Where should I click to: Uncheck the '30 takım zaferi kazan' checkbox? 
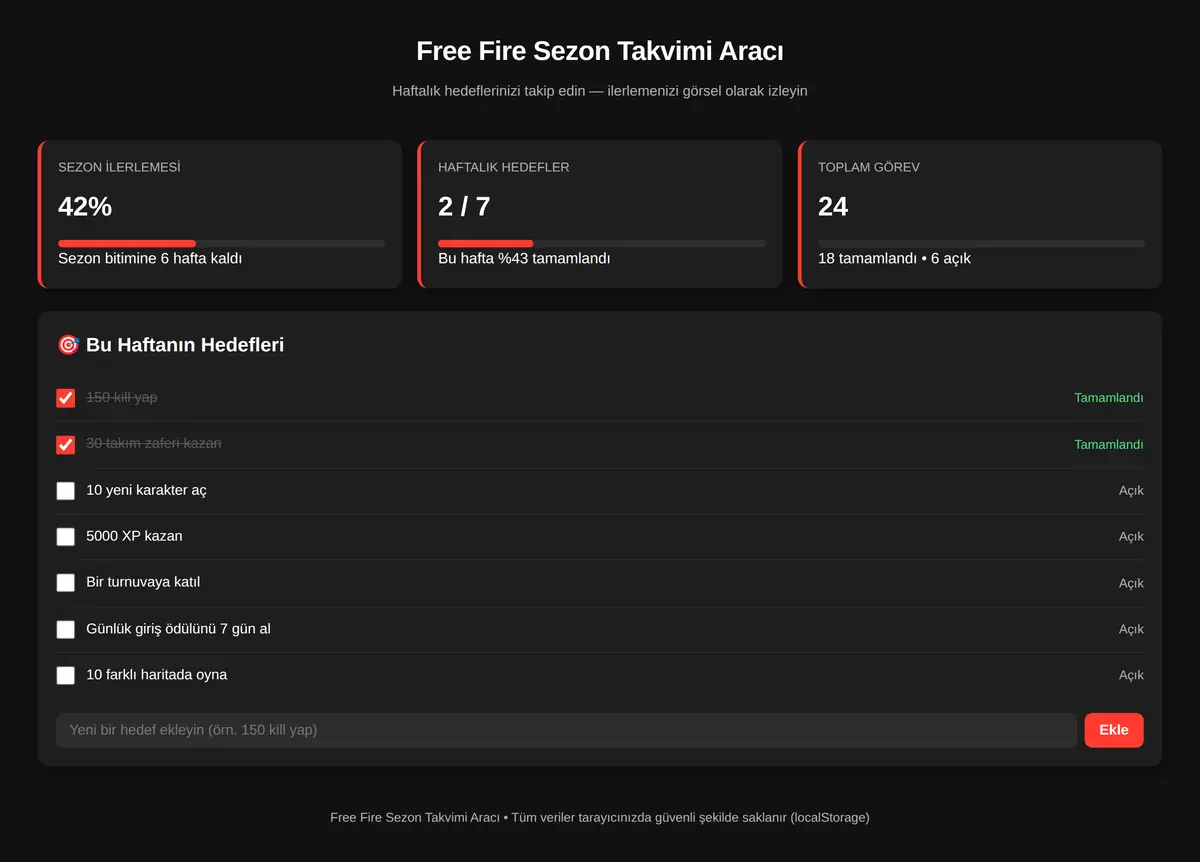coord(66,444)
